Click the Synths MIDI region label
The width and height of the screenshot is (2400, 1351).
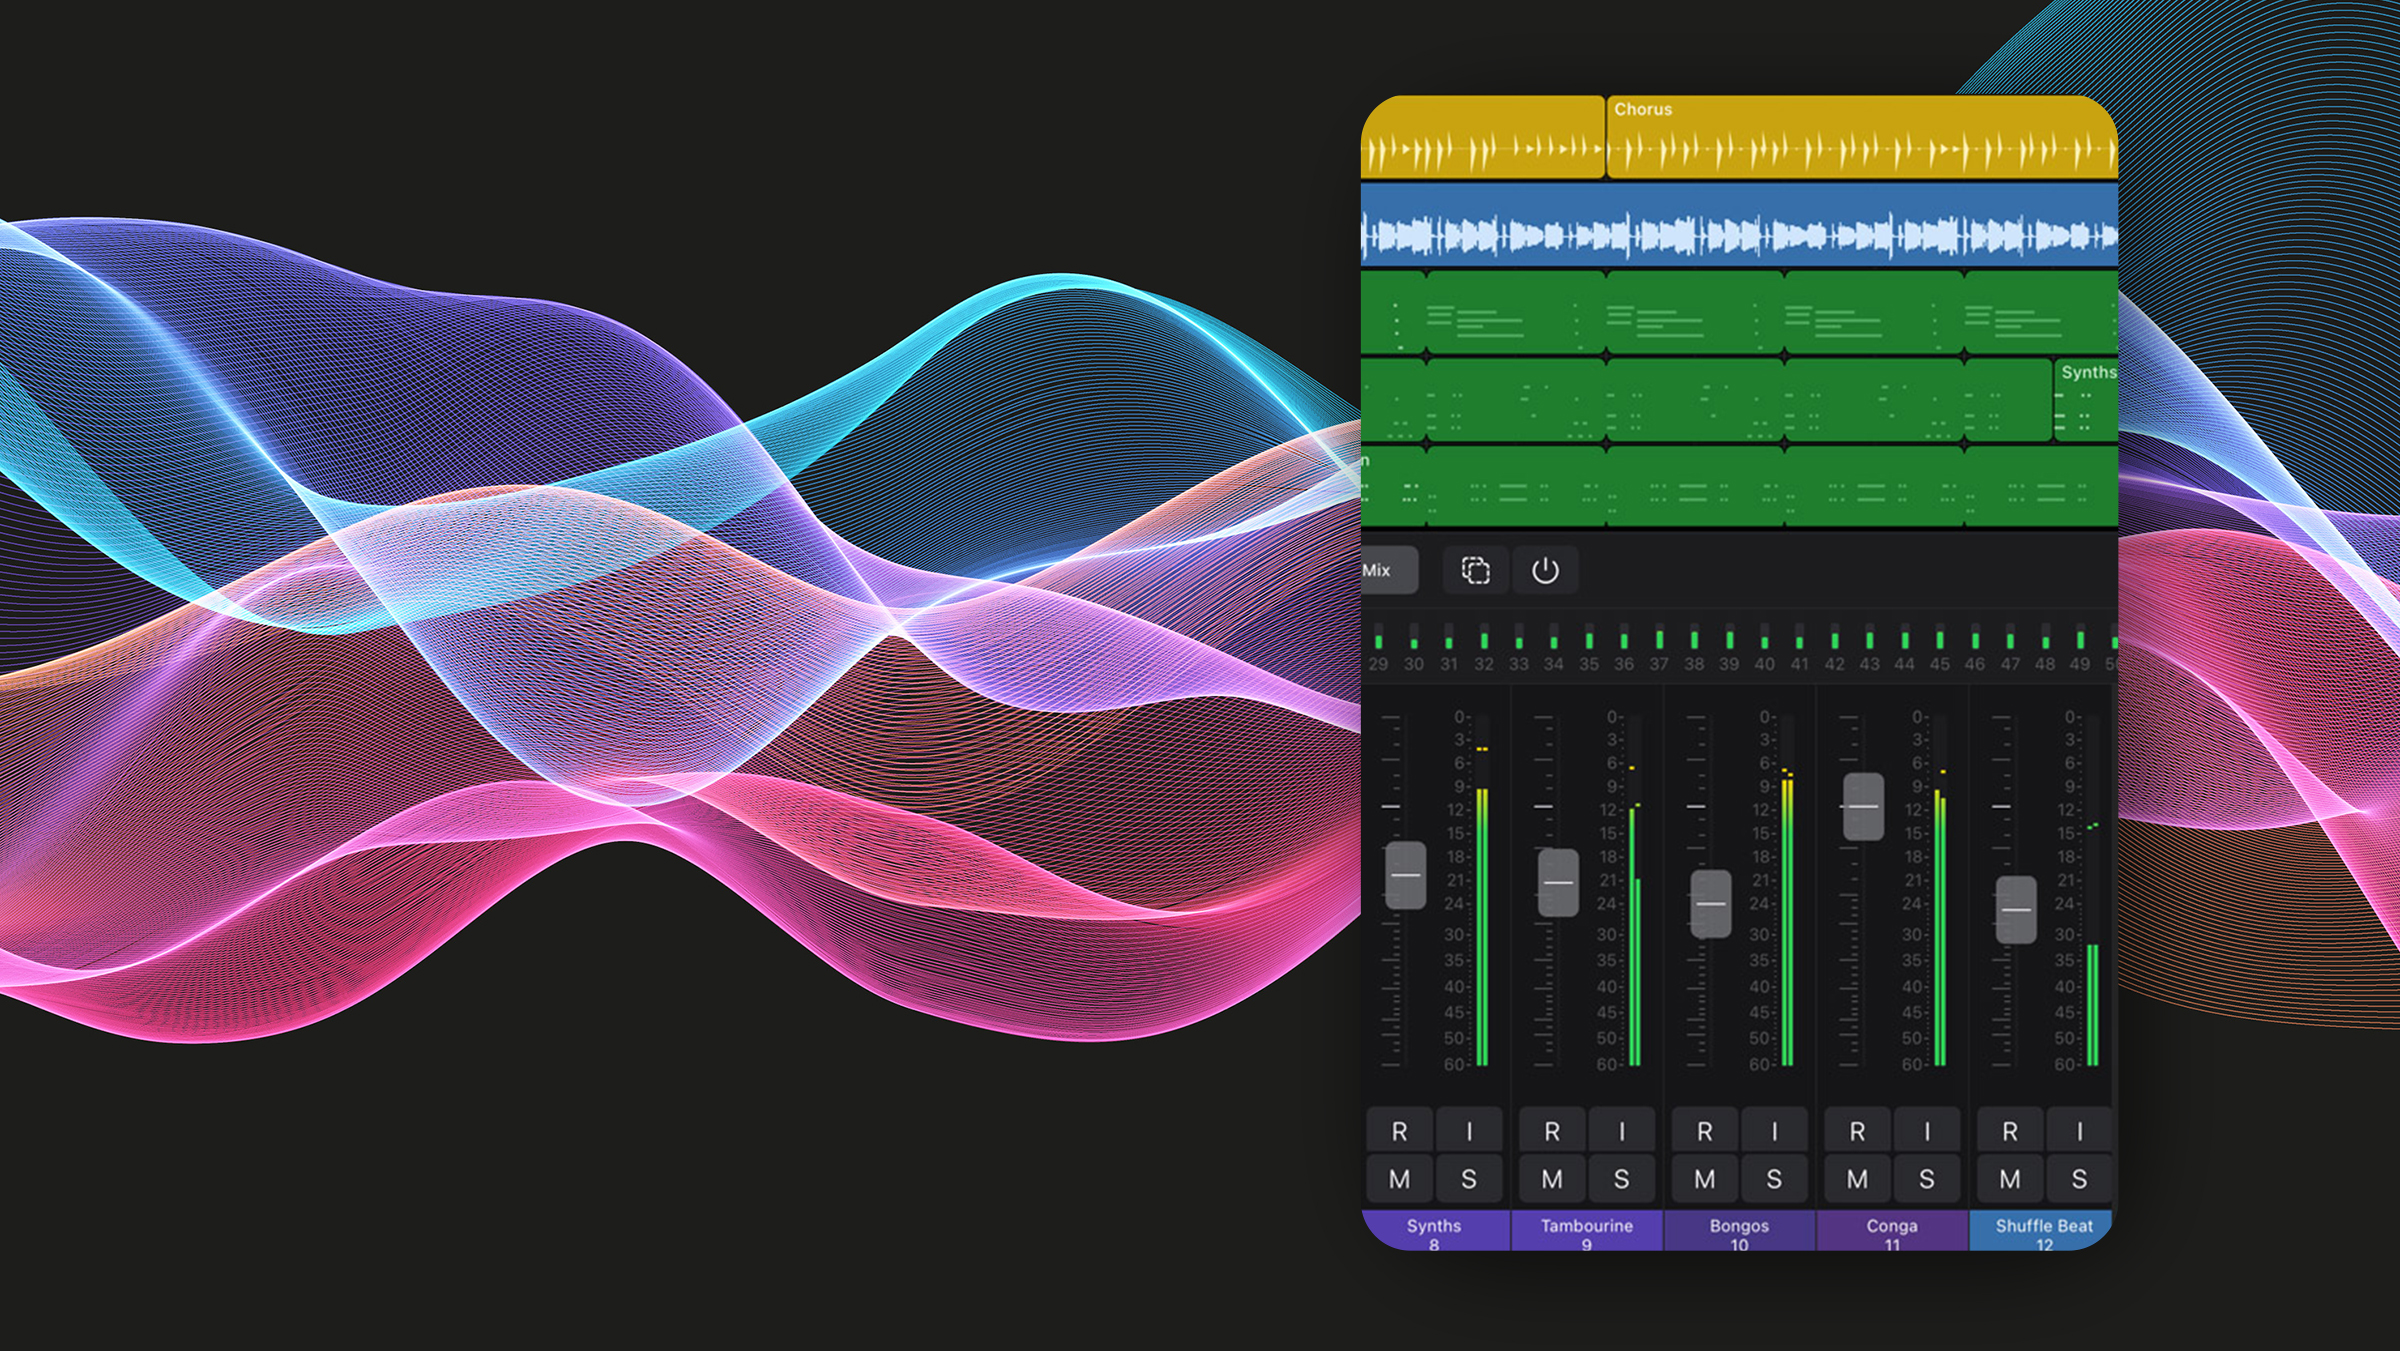2087,372
